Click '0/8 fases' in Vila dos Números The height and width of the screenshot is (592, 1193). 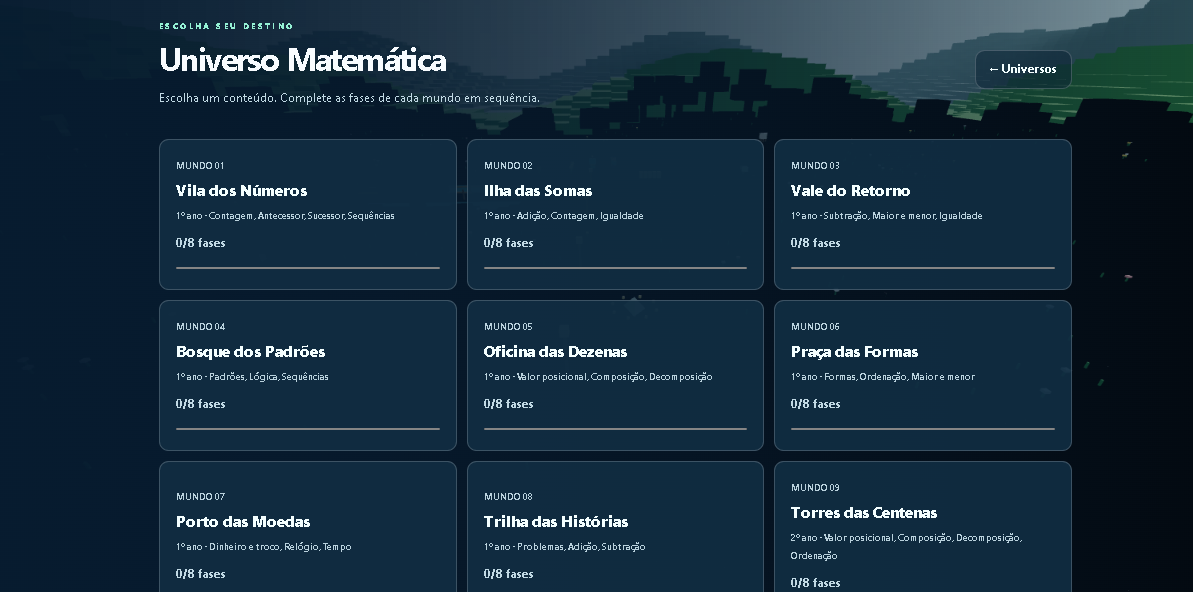pyautogui.click(x=201, y=243)
